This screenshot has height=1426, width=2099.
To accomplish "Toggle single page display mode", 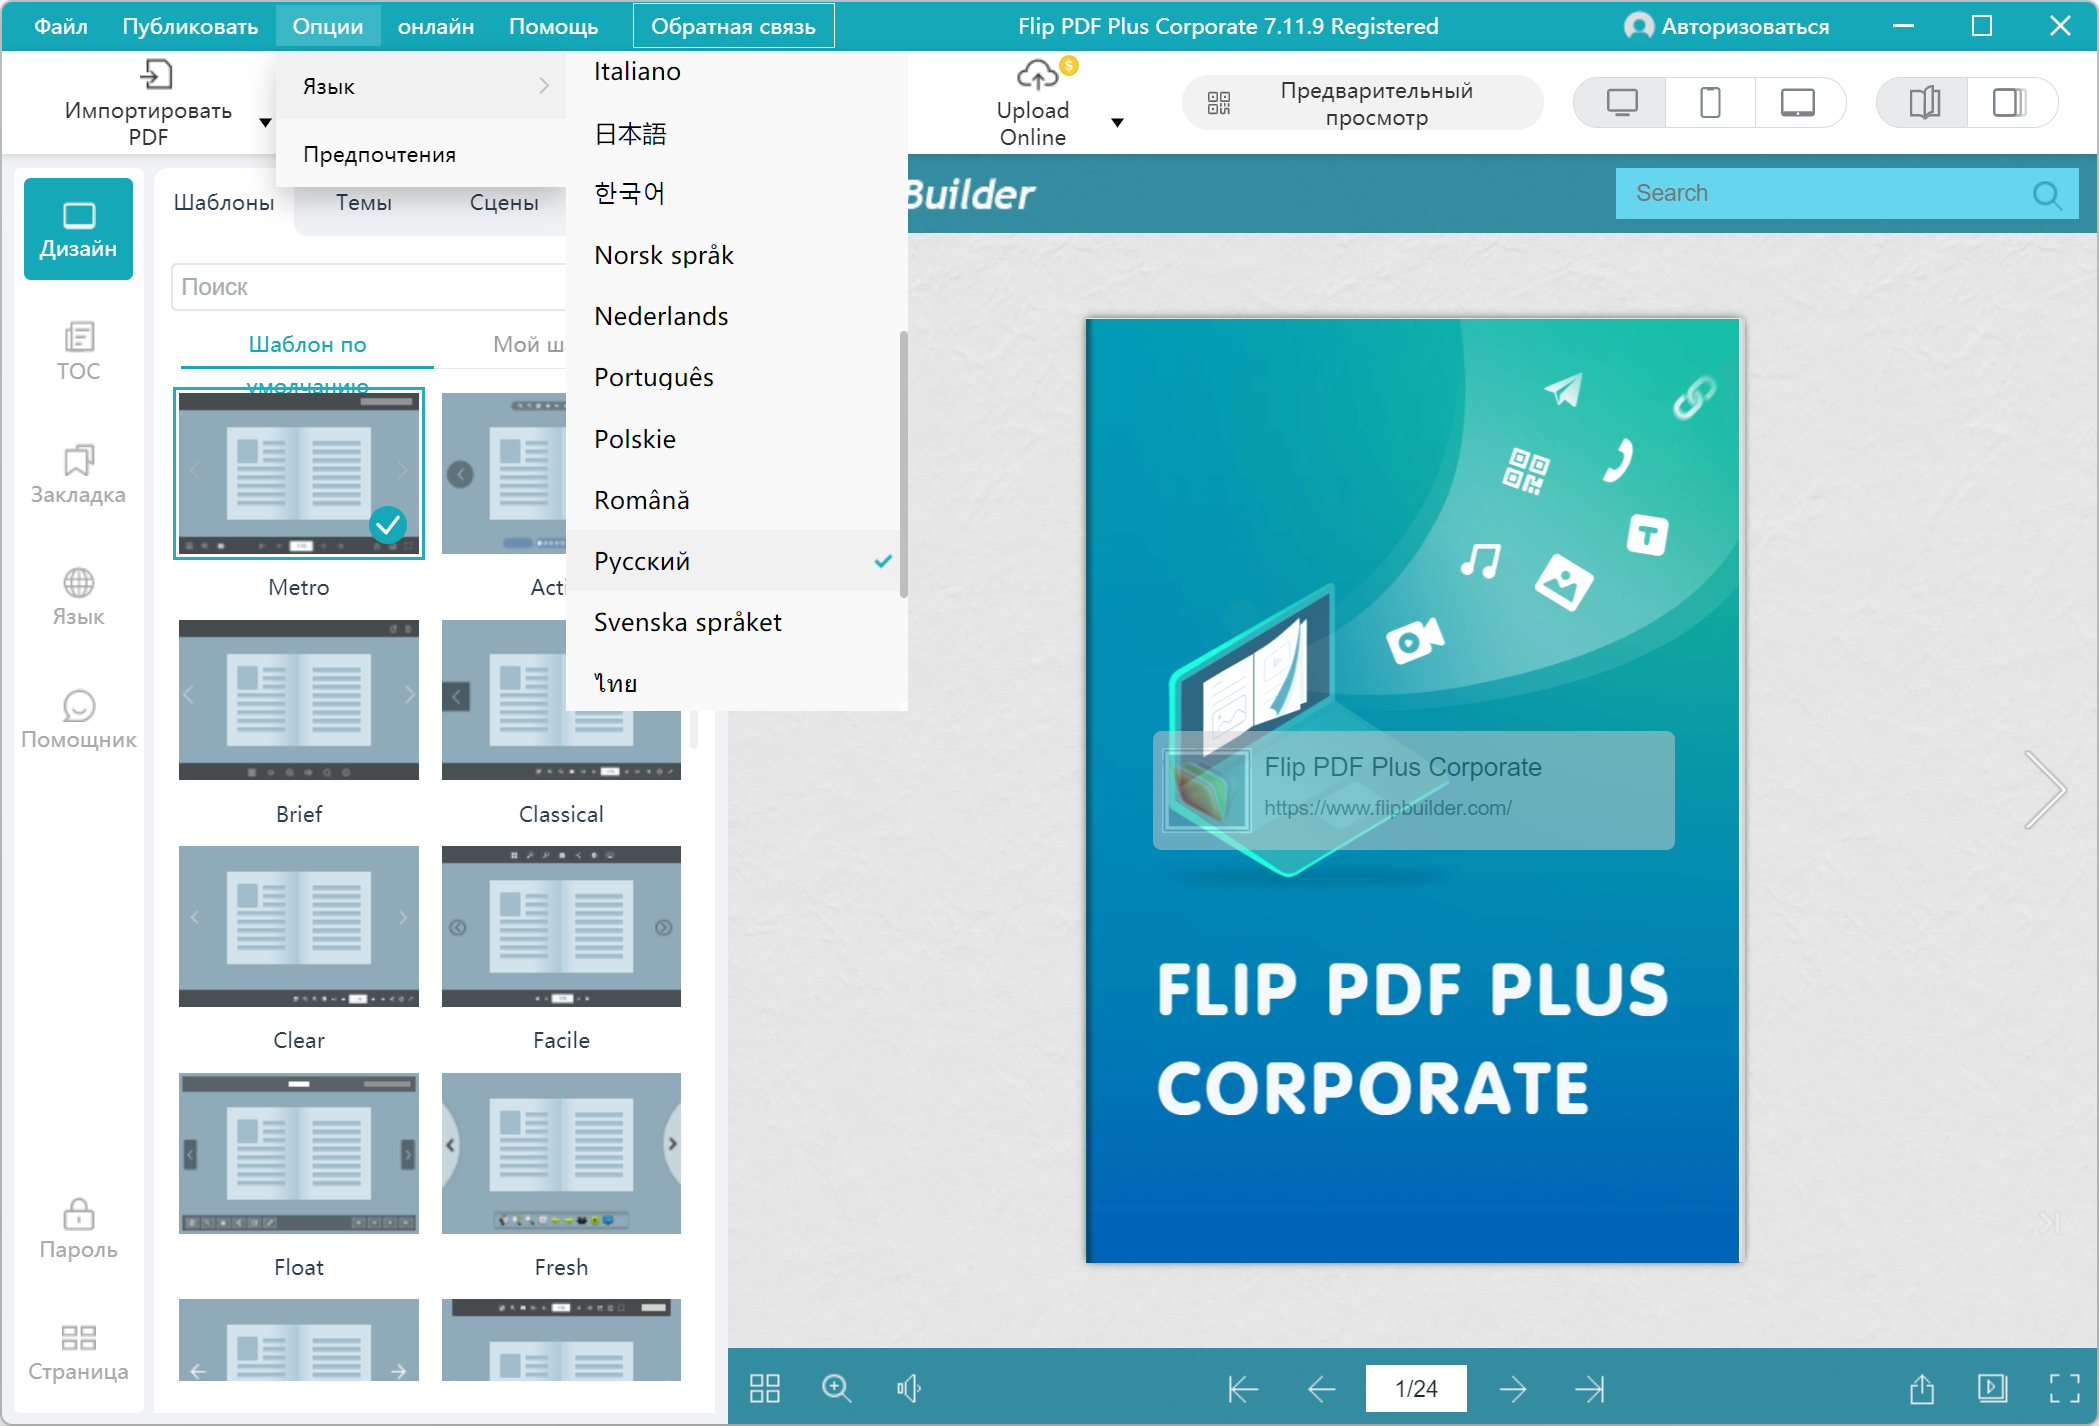I will [x=2009, y=103].
